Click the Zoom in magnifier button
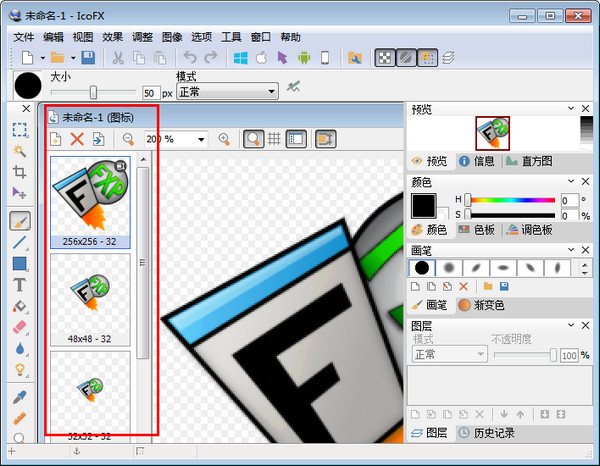Viewport: 600px width, 466px height. click(224, 139)
